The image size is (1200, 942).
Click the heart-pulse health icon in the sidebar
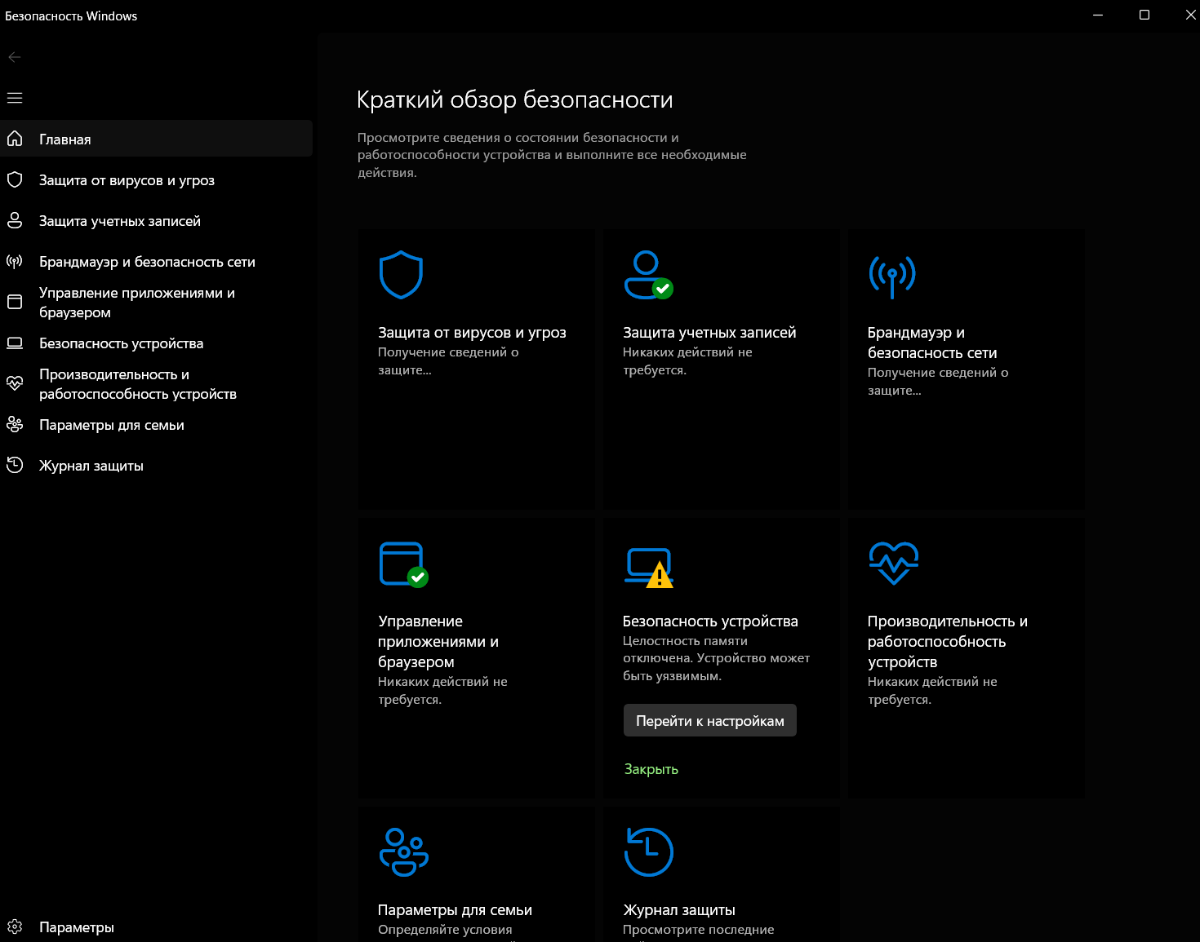coord(14,383)
